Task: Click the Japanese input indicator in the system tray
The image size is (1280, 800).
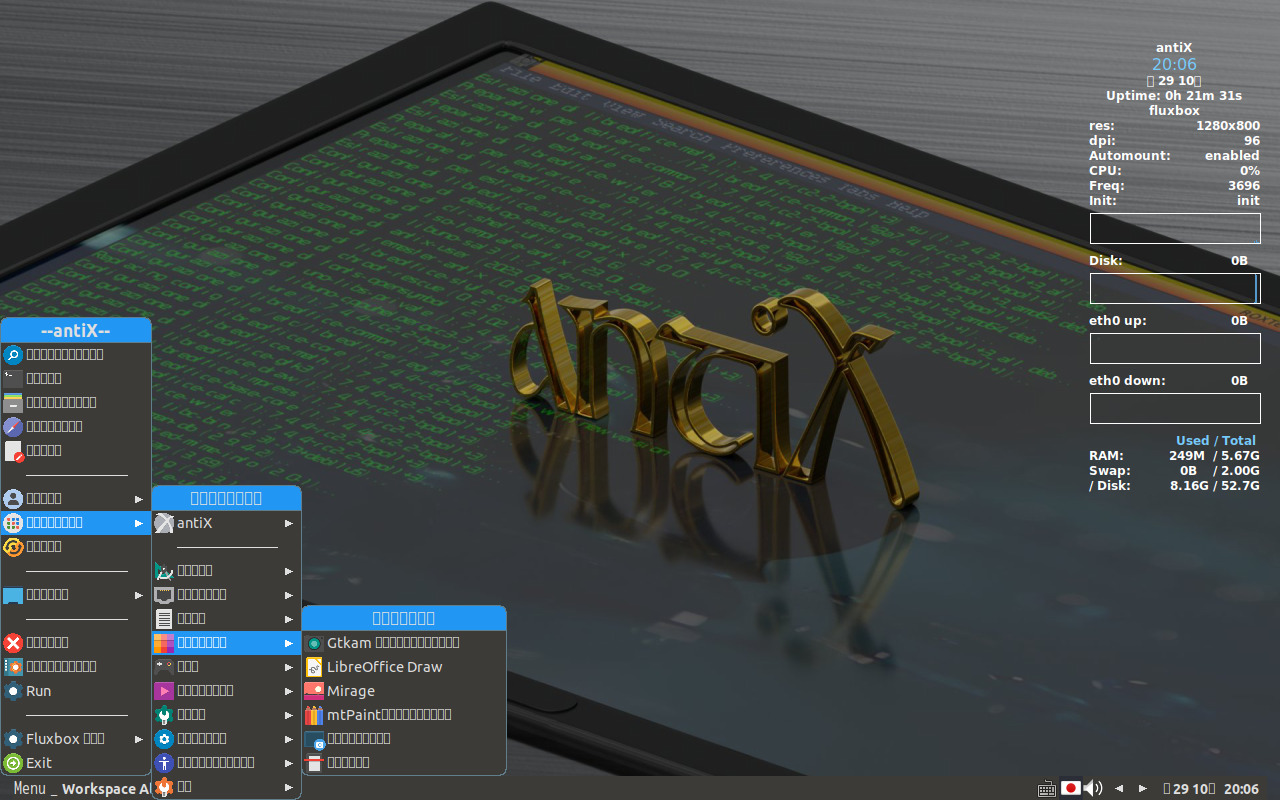Action: point(1071,787)
